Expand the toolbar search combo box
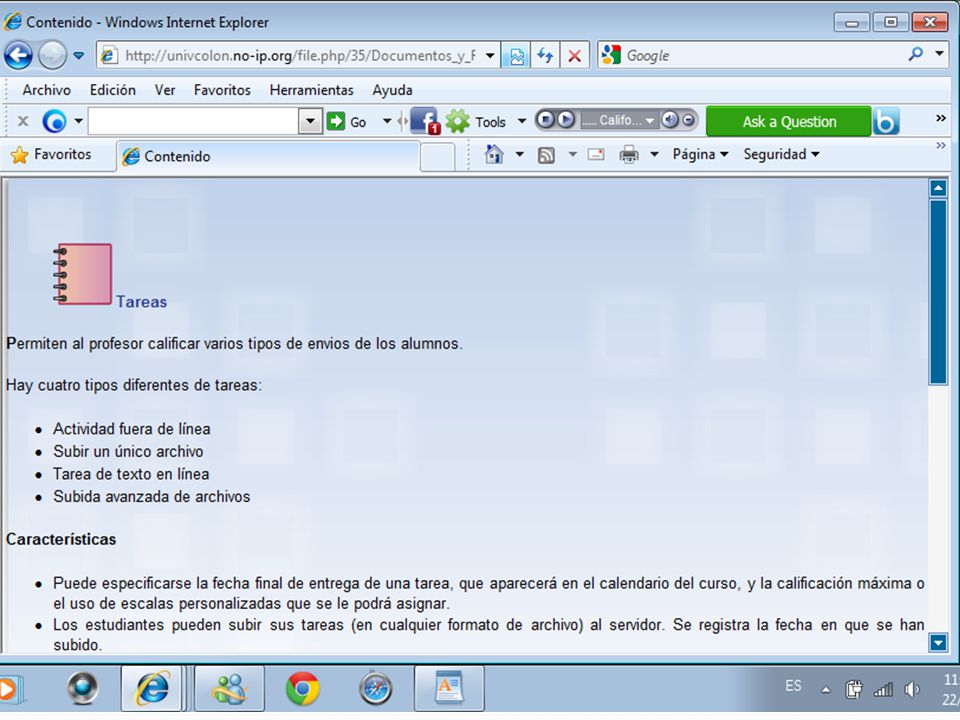The image size is (960, 720). click(x=310, y=121)
